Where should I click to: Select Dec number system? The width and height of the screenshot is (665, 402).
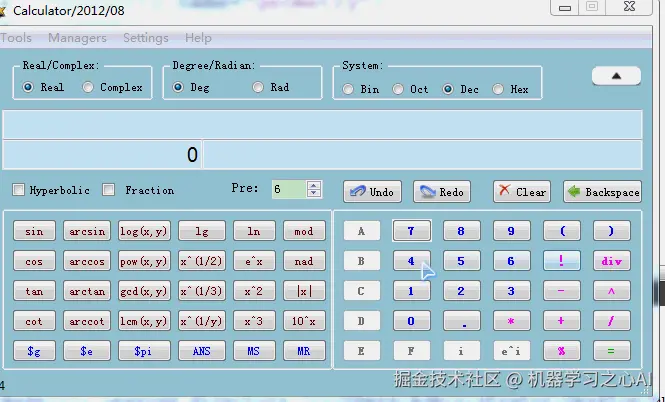(448, 89)
